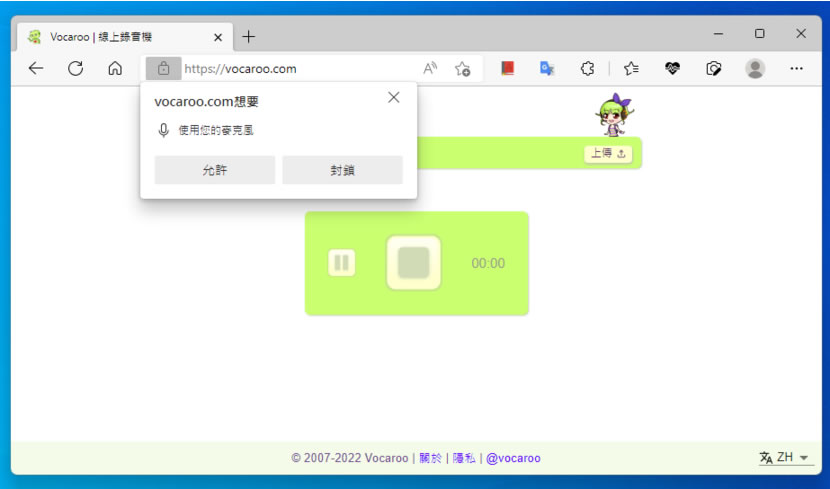This screenshot has height=489, width=830.
Task: Click the Vocaroo mascot character
Action: 615,115
